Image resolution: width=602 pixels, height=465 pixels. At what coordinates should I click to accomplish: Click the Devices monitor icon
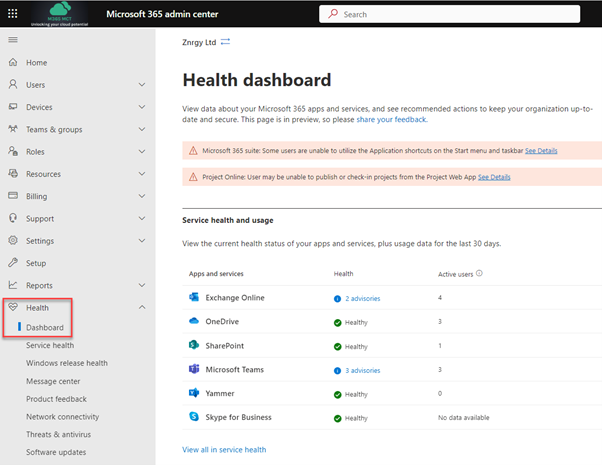13,106
